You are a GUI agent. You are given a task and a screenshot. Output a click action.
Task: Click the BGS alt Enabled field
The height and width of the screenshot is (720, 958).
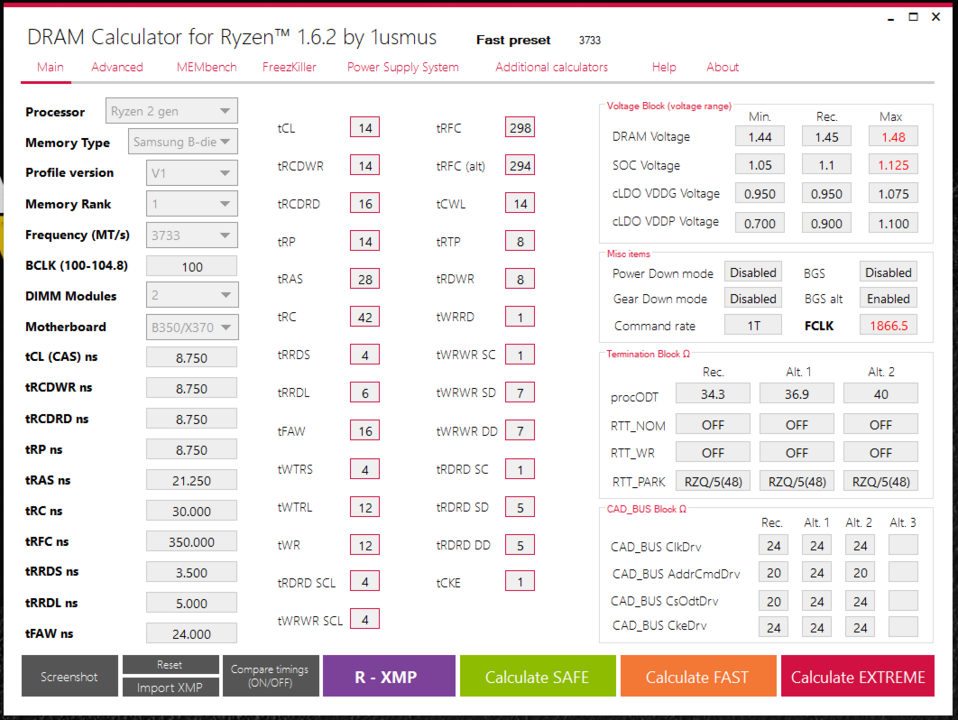tap(888, 299)
